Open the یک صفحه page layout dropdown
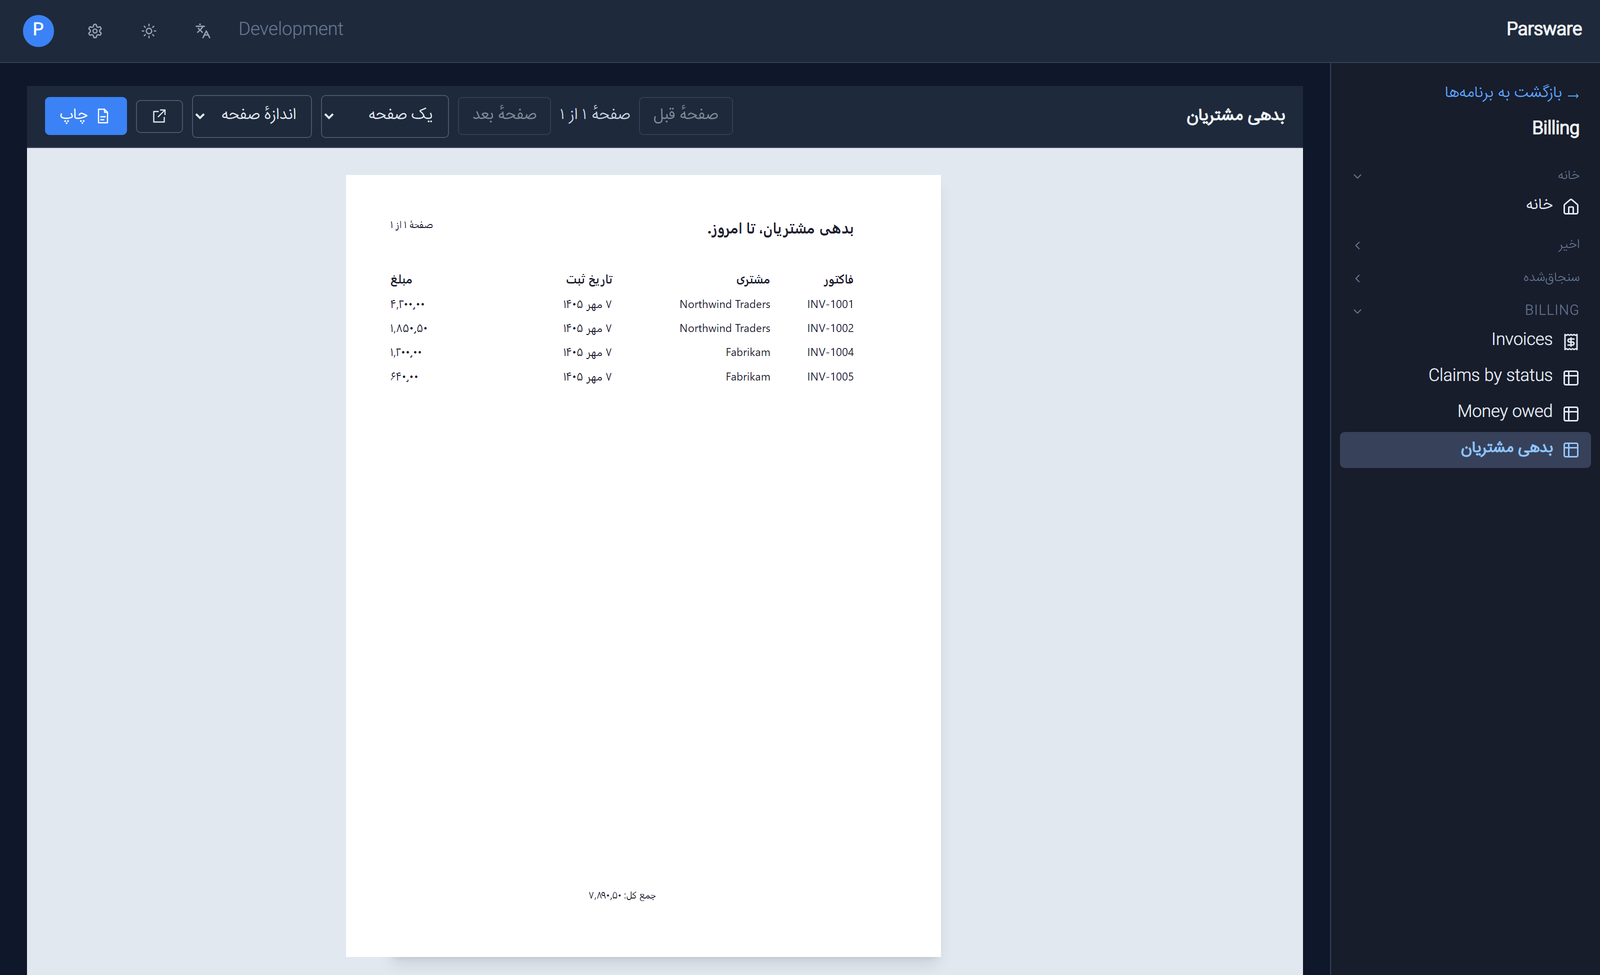The image size is (1600, 975). point(385,116)
